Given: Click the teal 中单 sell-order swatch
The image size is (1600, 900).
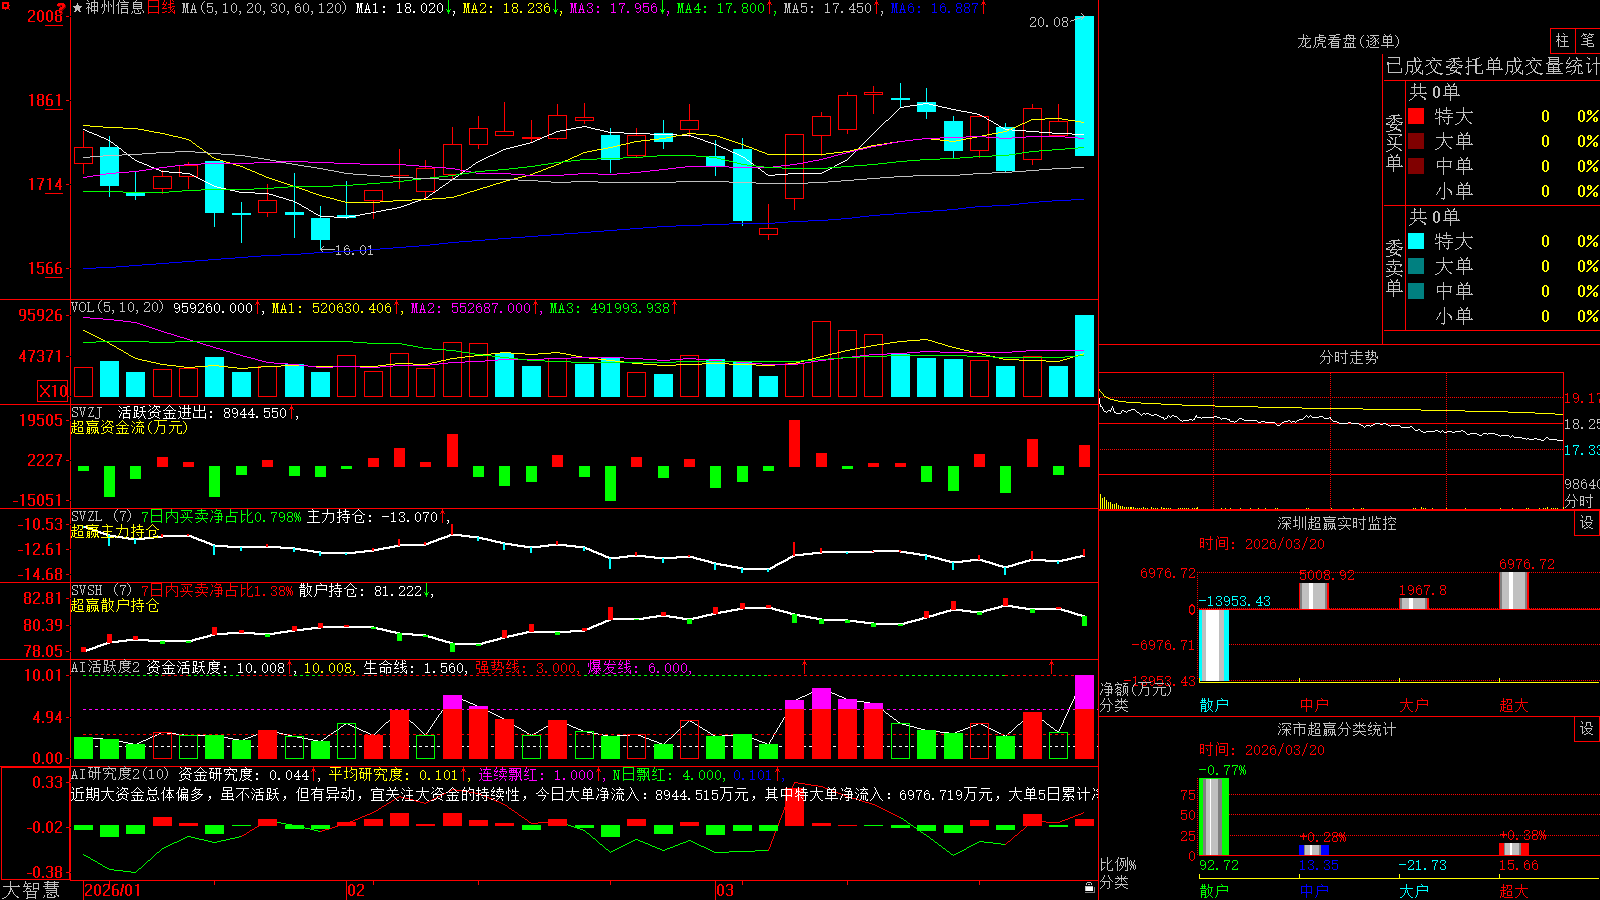Looking at the screenshot, I should (x=1416, y=291).
